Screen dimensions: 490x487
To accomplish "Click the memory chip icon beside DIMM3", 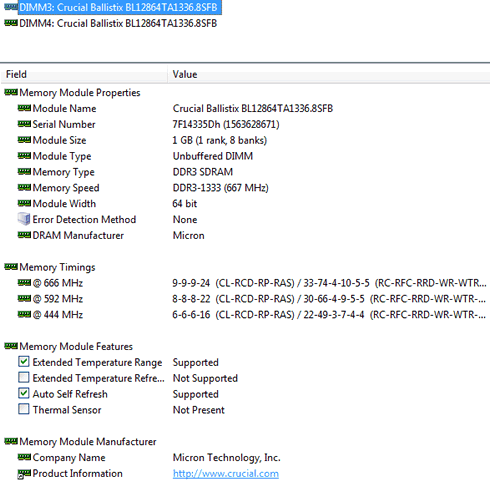I will click(11, 7).
